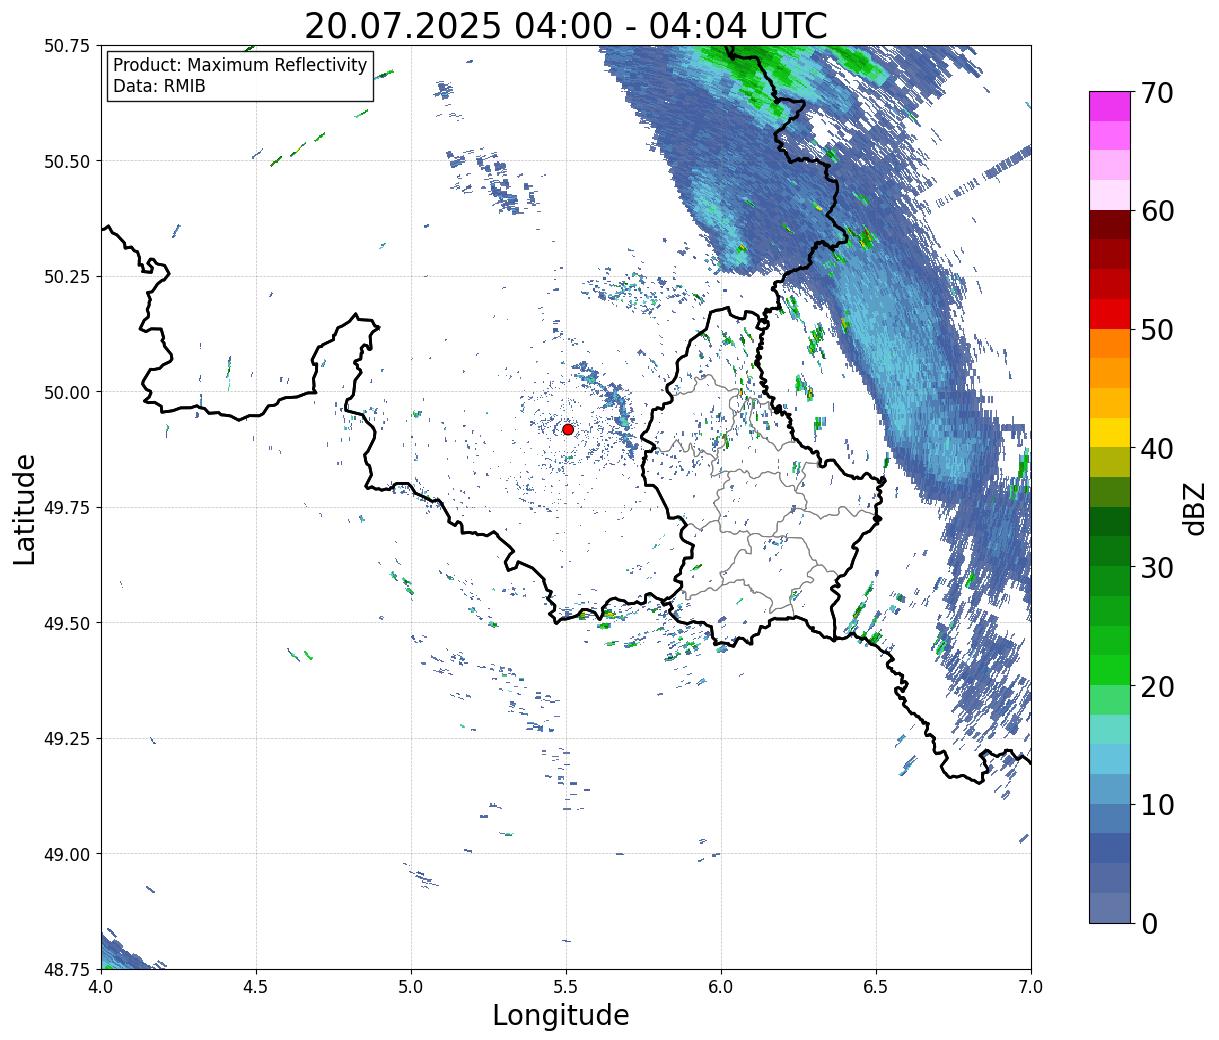1219x1040 pixels.
Task: Click latitude tick label 49.75
Action: [67, 508]
